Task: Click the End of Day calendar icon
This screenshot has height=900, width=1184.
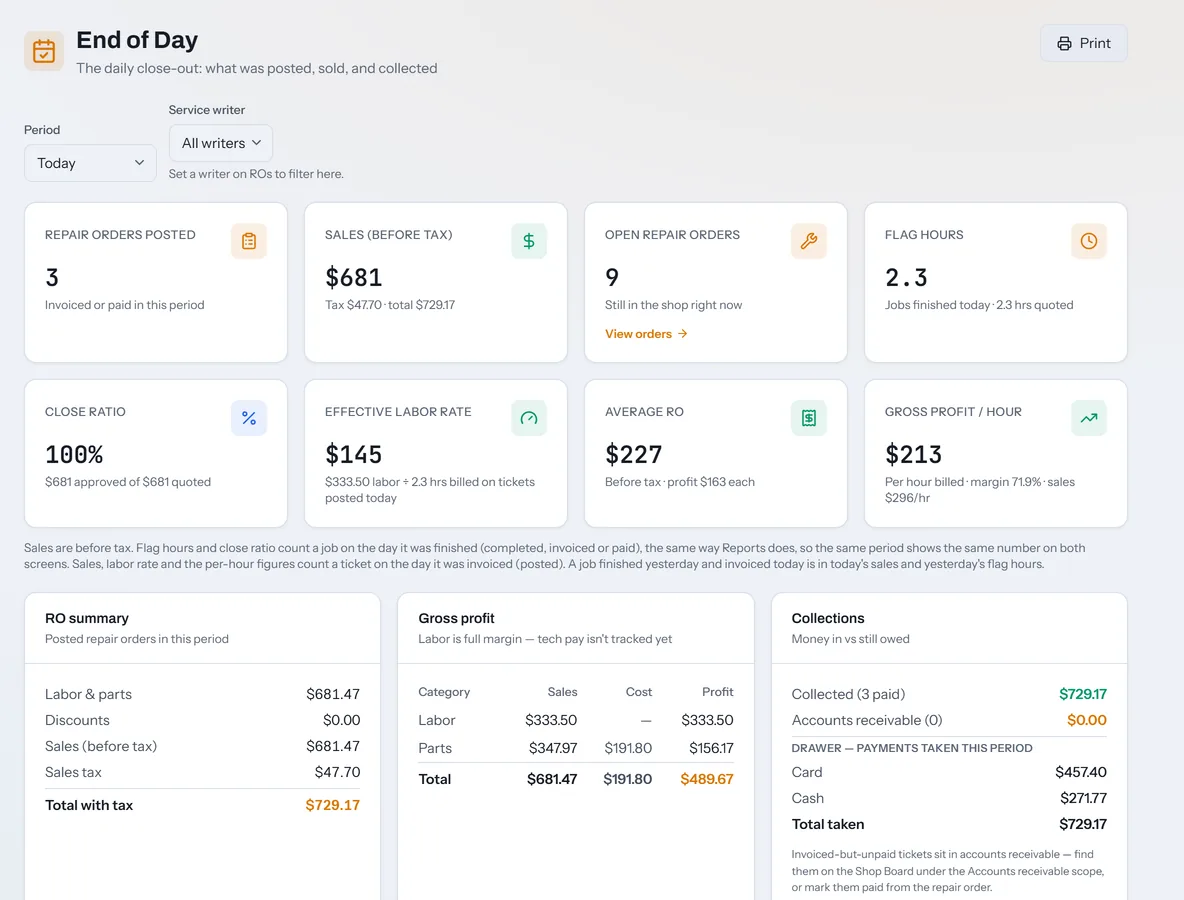Action: 44,51
